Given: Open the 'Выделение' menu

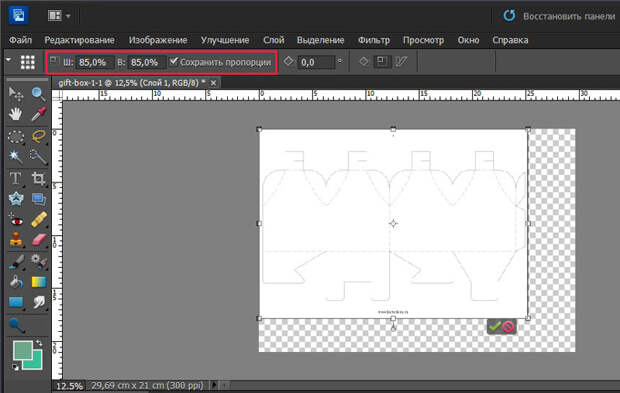Looking at the screenshot, I should (320, 40).
